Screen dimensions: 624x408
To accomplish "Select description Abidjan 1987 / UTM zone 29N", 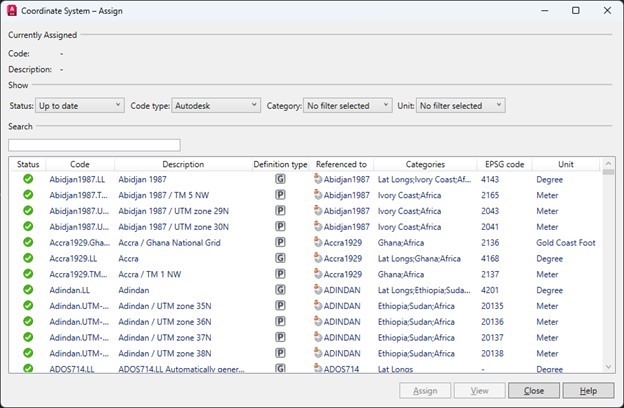I will pos(174,211).
